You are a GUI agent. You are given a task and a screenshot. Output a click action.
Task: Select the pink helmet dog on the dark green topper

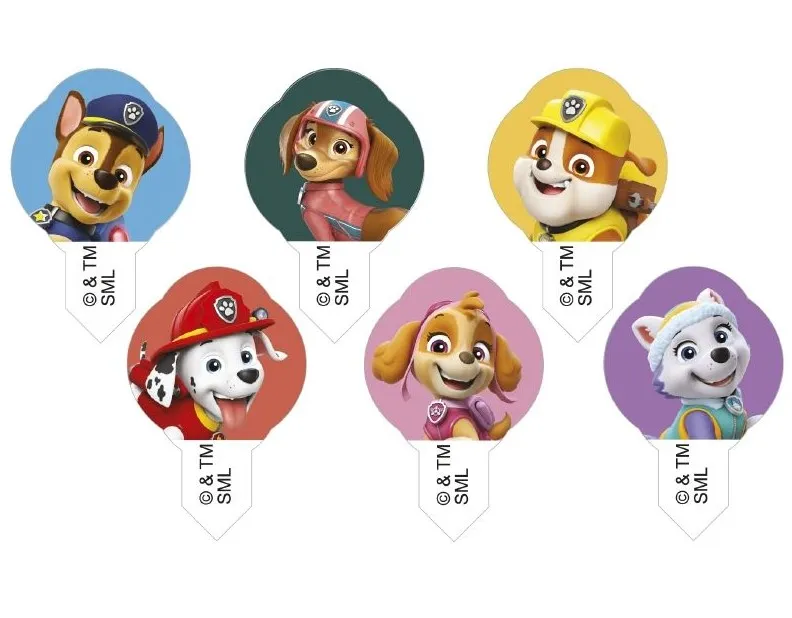click(341, 169)
